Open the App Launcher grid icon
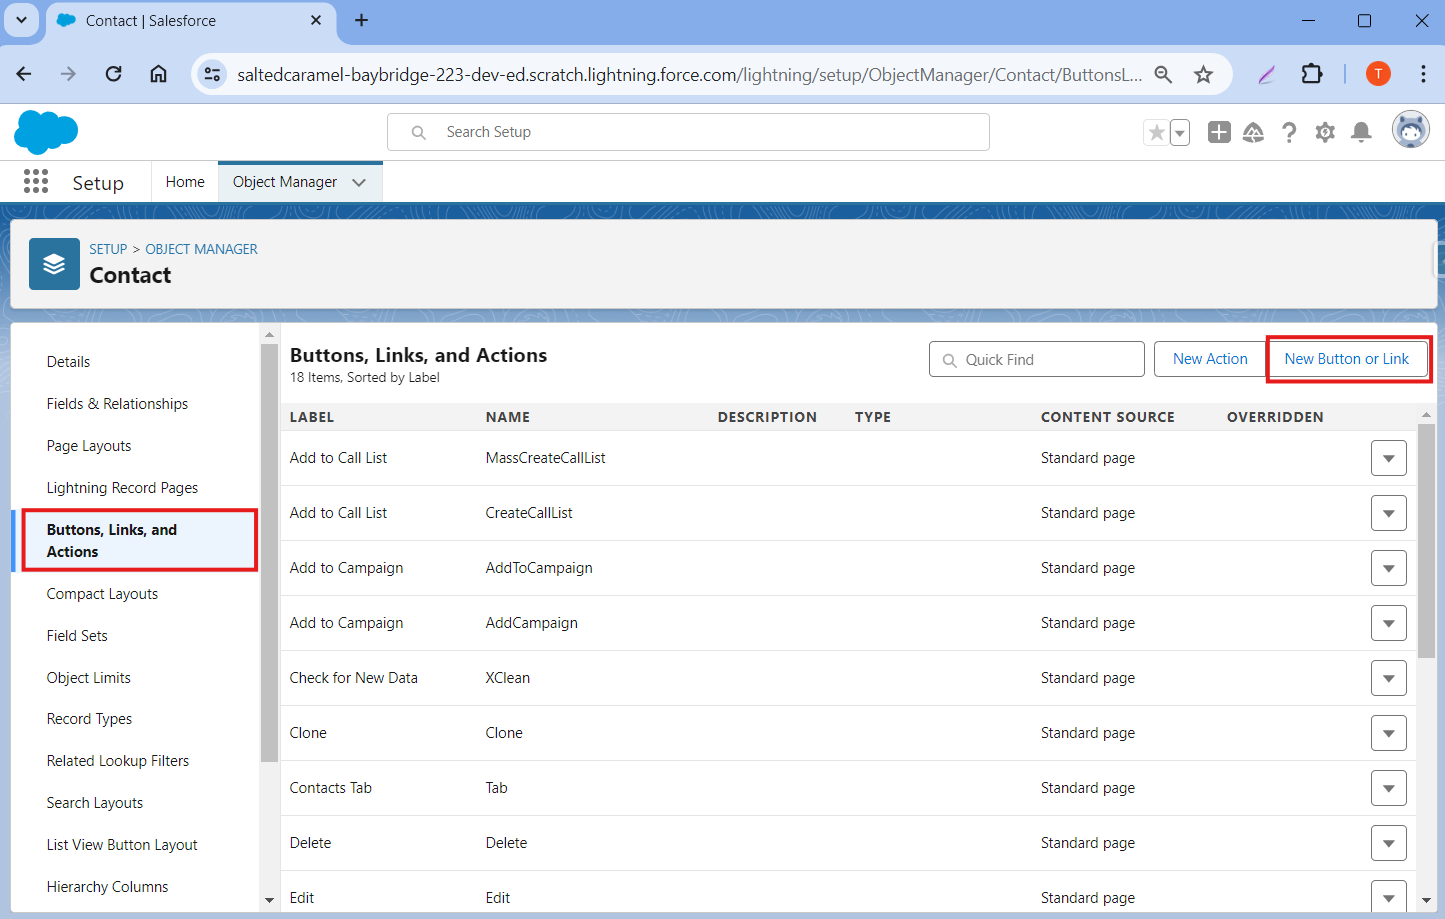The image size is (1445, 919). [x=36, y=181]
